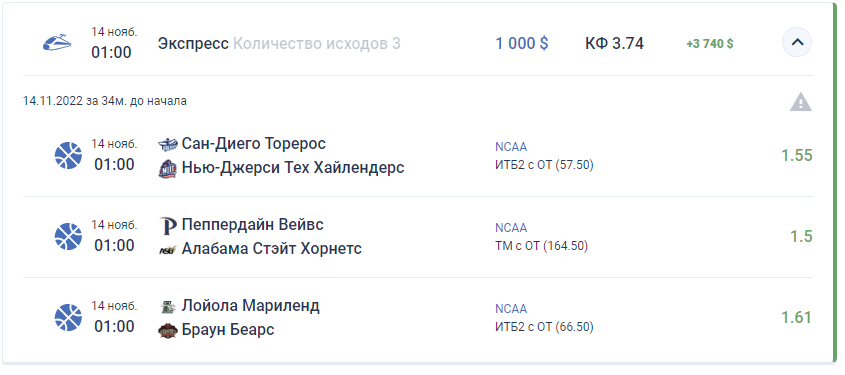The image size is (845, 375).
Task: Select the Алабама Стэйт Хорнетс team name
Action: coord(272,249)
